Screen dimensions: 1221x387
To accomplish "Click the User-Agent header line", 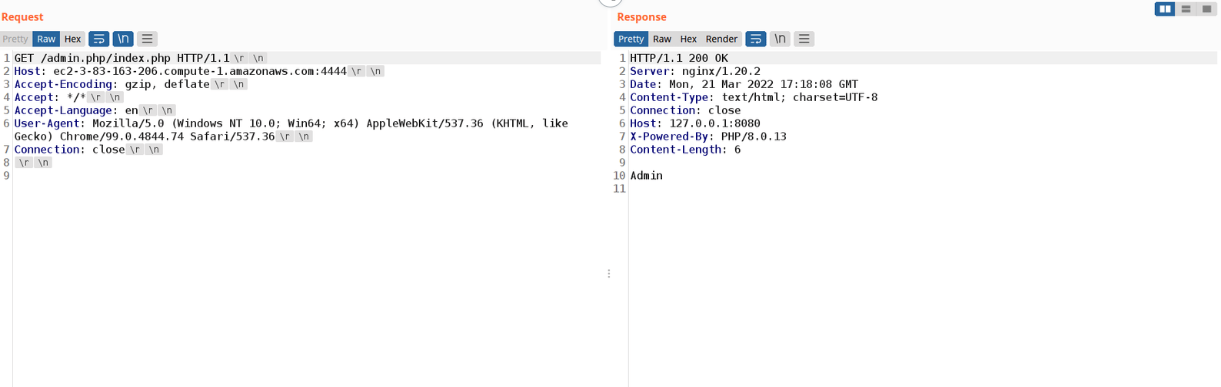I will click(291, 130).
